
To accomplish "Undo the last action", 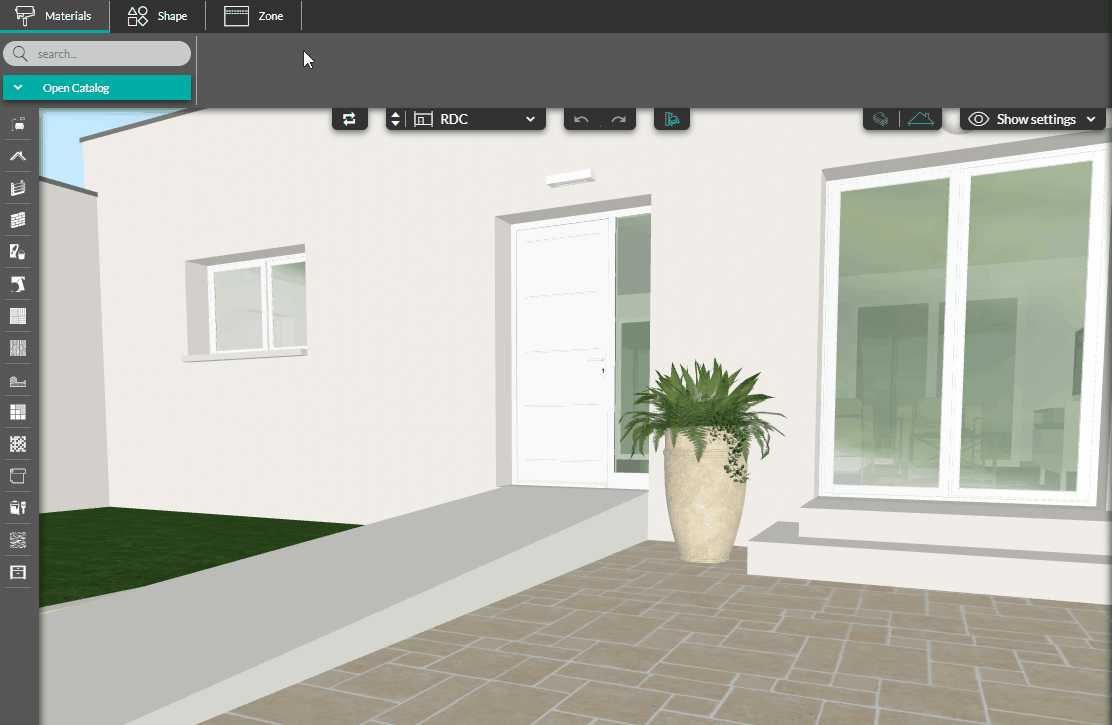I will 582,119.
